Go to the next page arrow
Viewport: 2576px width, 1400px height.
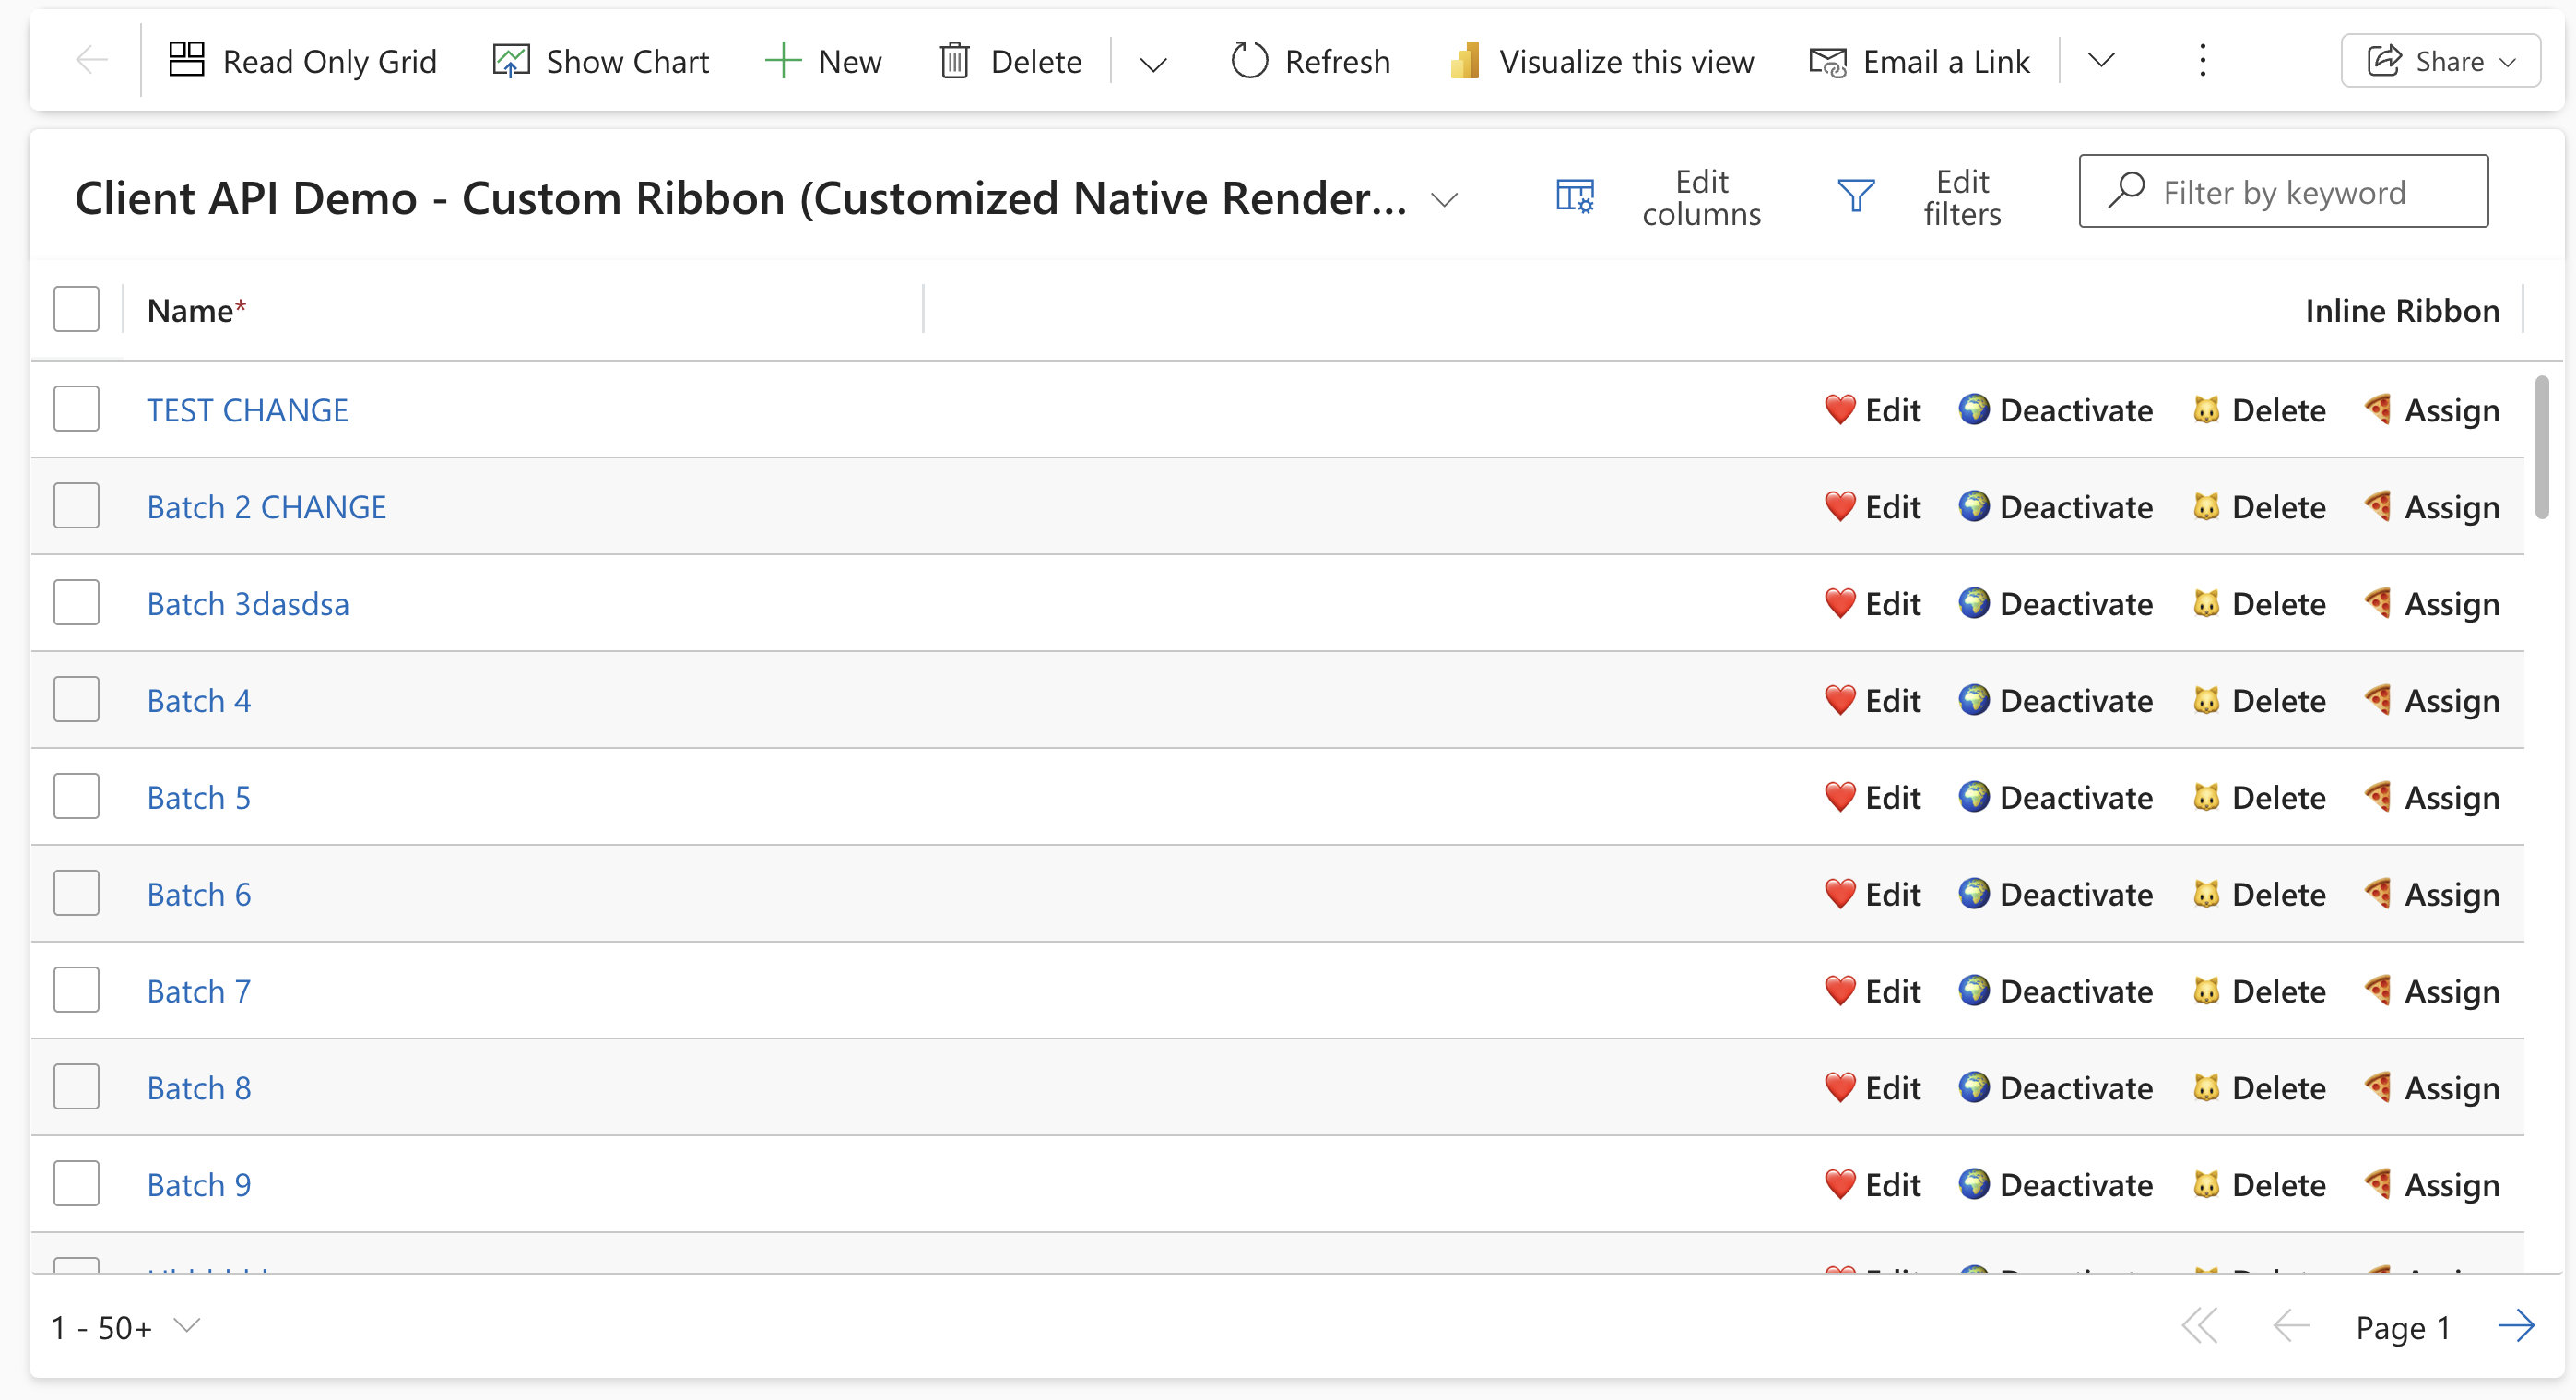(2517, 1326)
